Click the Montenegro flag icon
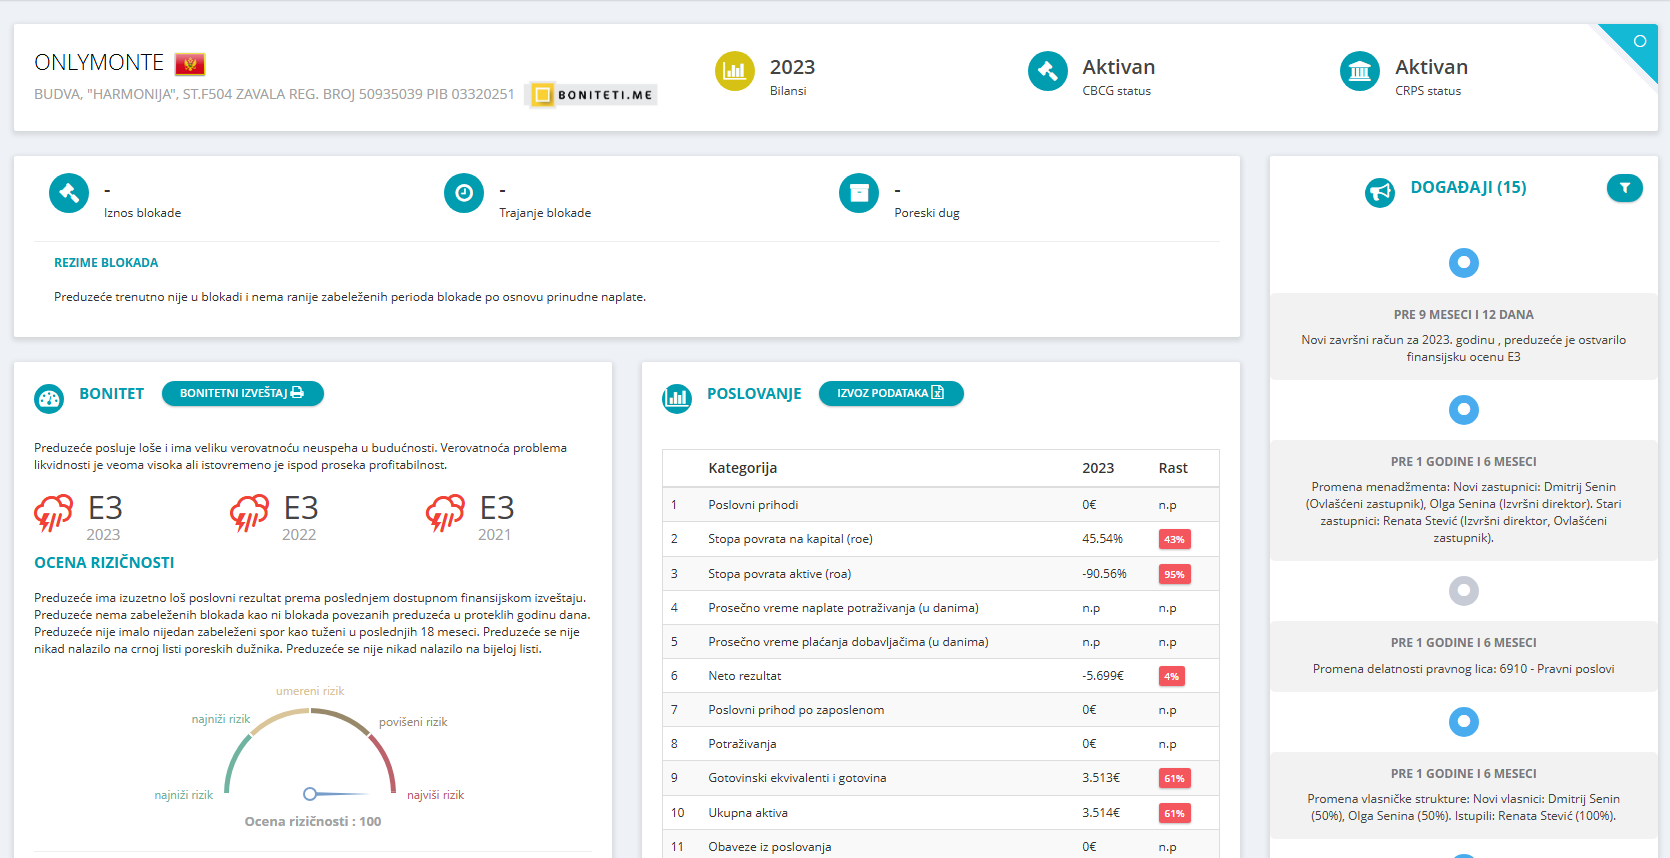The height and width of the screenshot is (858, 1670). pos(189,65)
